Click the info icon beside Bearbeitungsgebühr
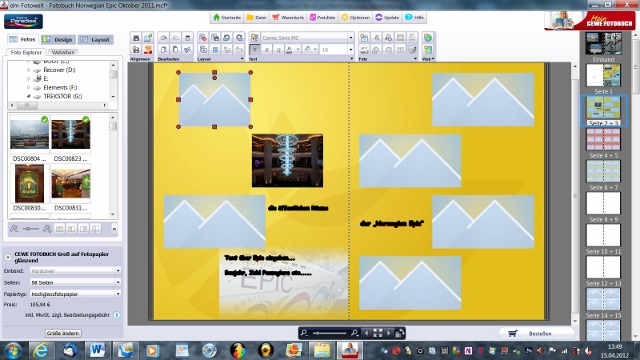This screenshot has height=360, width=640. (x=117, y=315)
